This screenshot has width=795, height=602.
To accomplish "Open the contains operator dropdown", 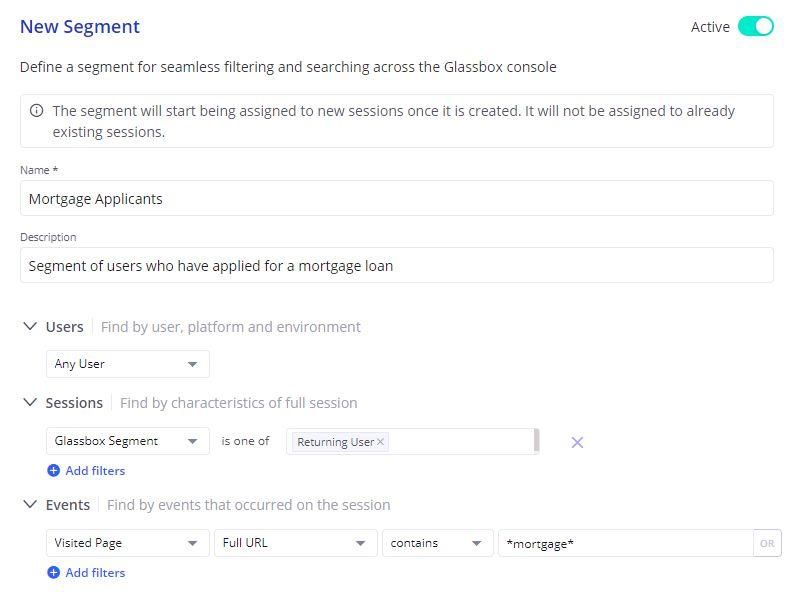I will pos(437,543).
